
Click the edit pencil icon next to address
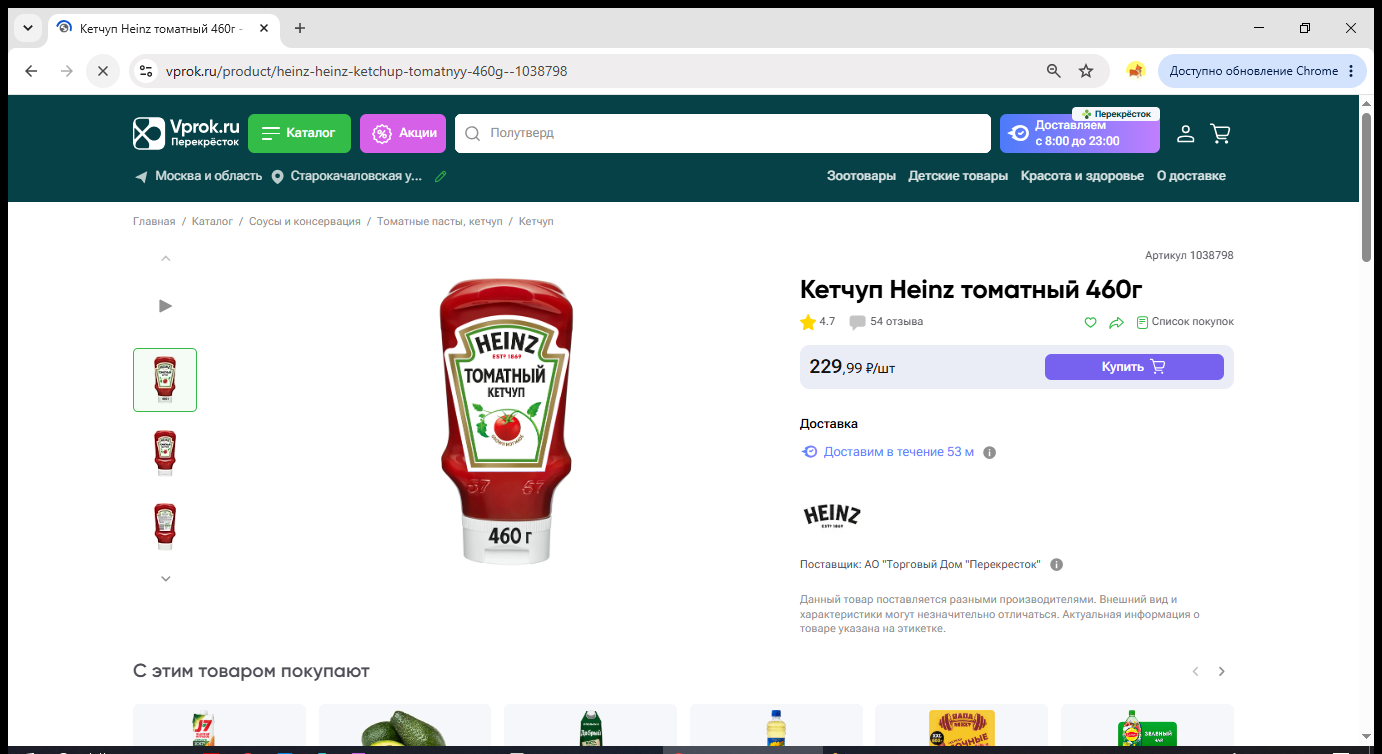[x=440, y=176]
